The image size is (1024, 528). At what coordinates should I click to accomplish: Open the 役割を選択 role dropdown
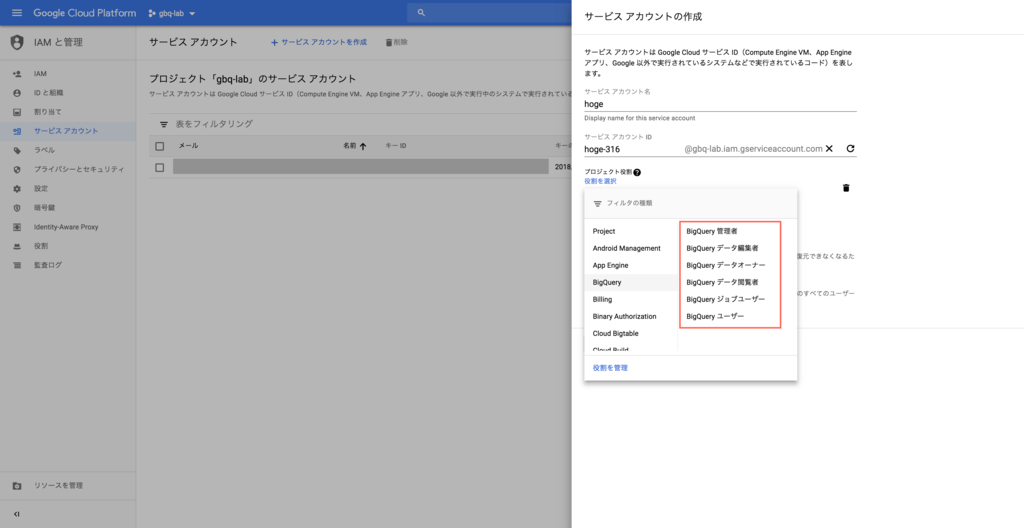[600, 181]
